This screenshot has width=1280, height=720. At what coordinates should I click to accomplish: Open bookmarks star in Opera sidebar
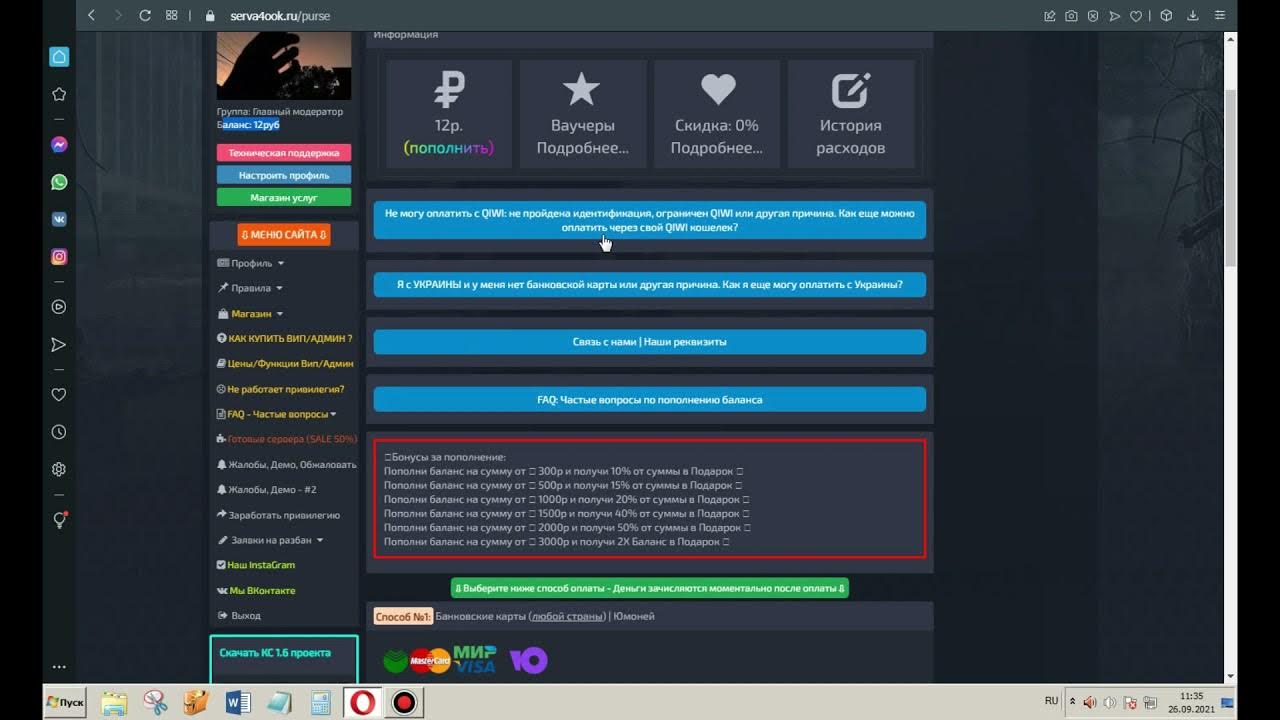tap(59, 94)
